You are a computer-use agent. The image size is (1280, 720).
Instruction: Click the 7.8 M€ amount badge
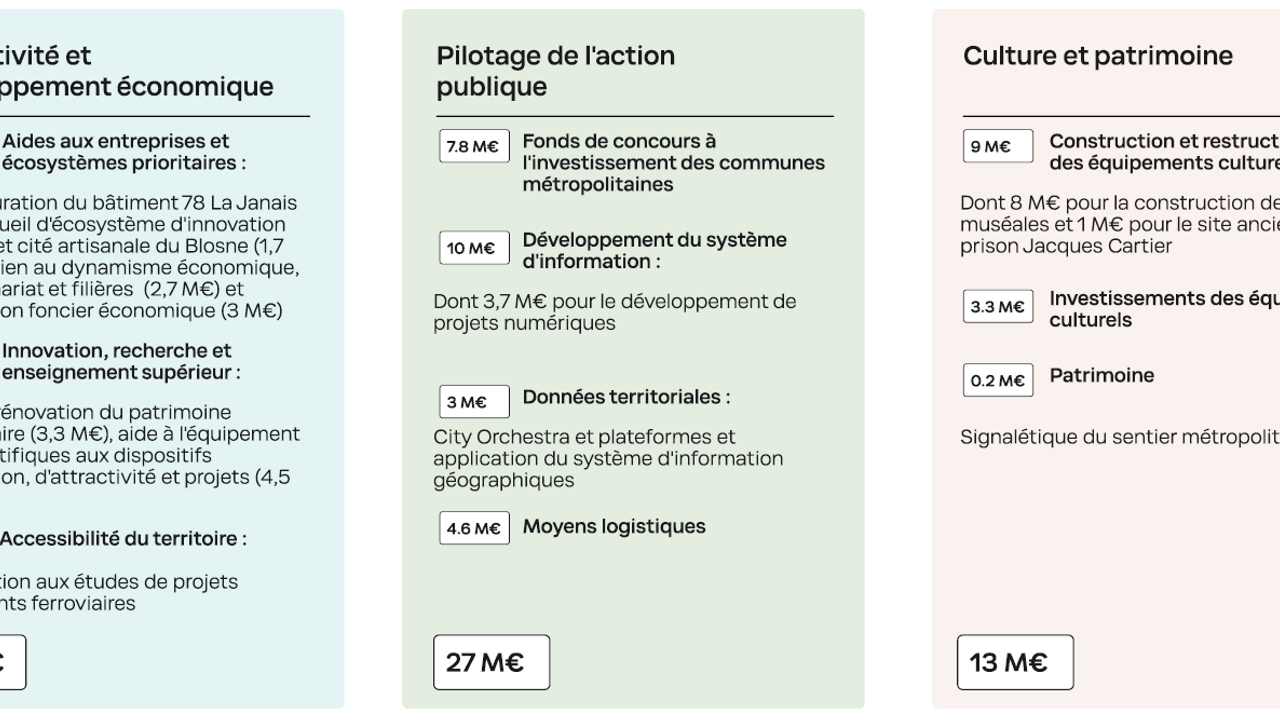coord(474,147)
